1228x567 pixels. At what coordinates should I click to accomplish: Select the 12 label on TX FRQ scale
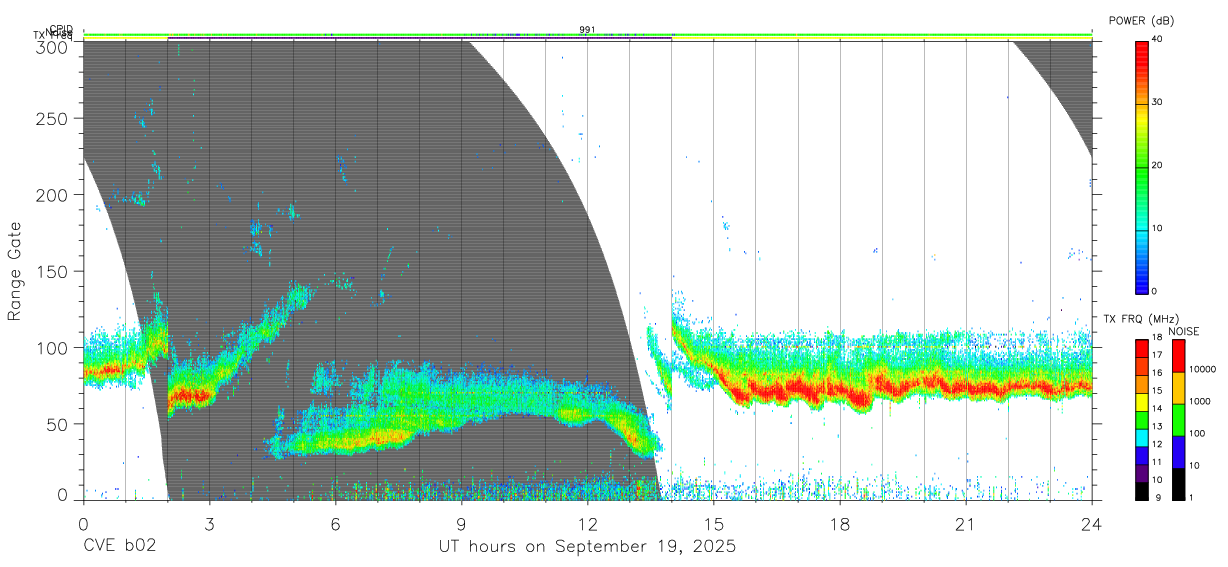1157,444
